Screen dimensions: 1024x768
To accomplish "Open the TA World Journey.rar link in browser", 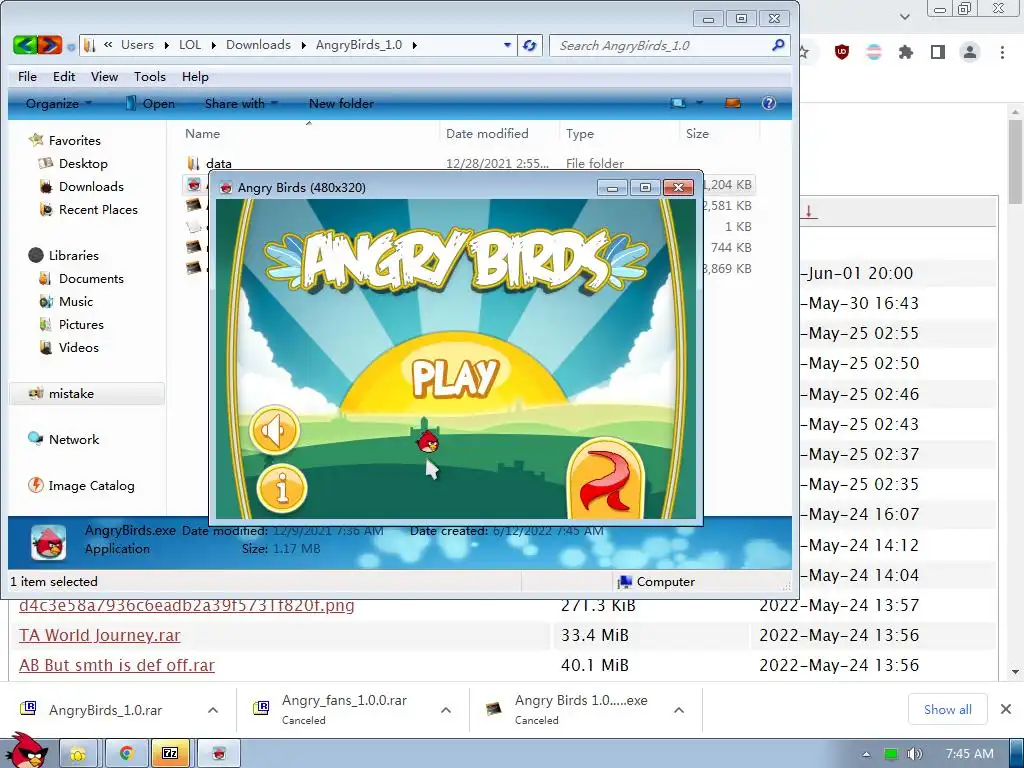I will pyautogui.click(x=99, y=635).
